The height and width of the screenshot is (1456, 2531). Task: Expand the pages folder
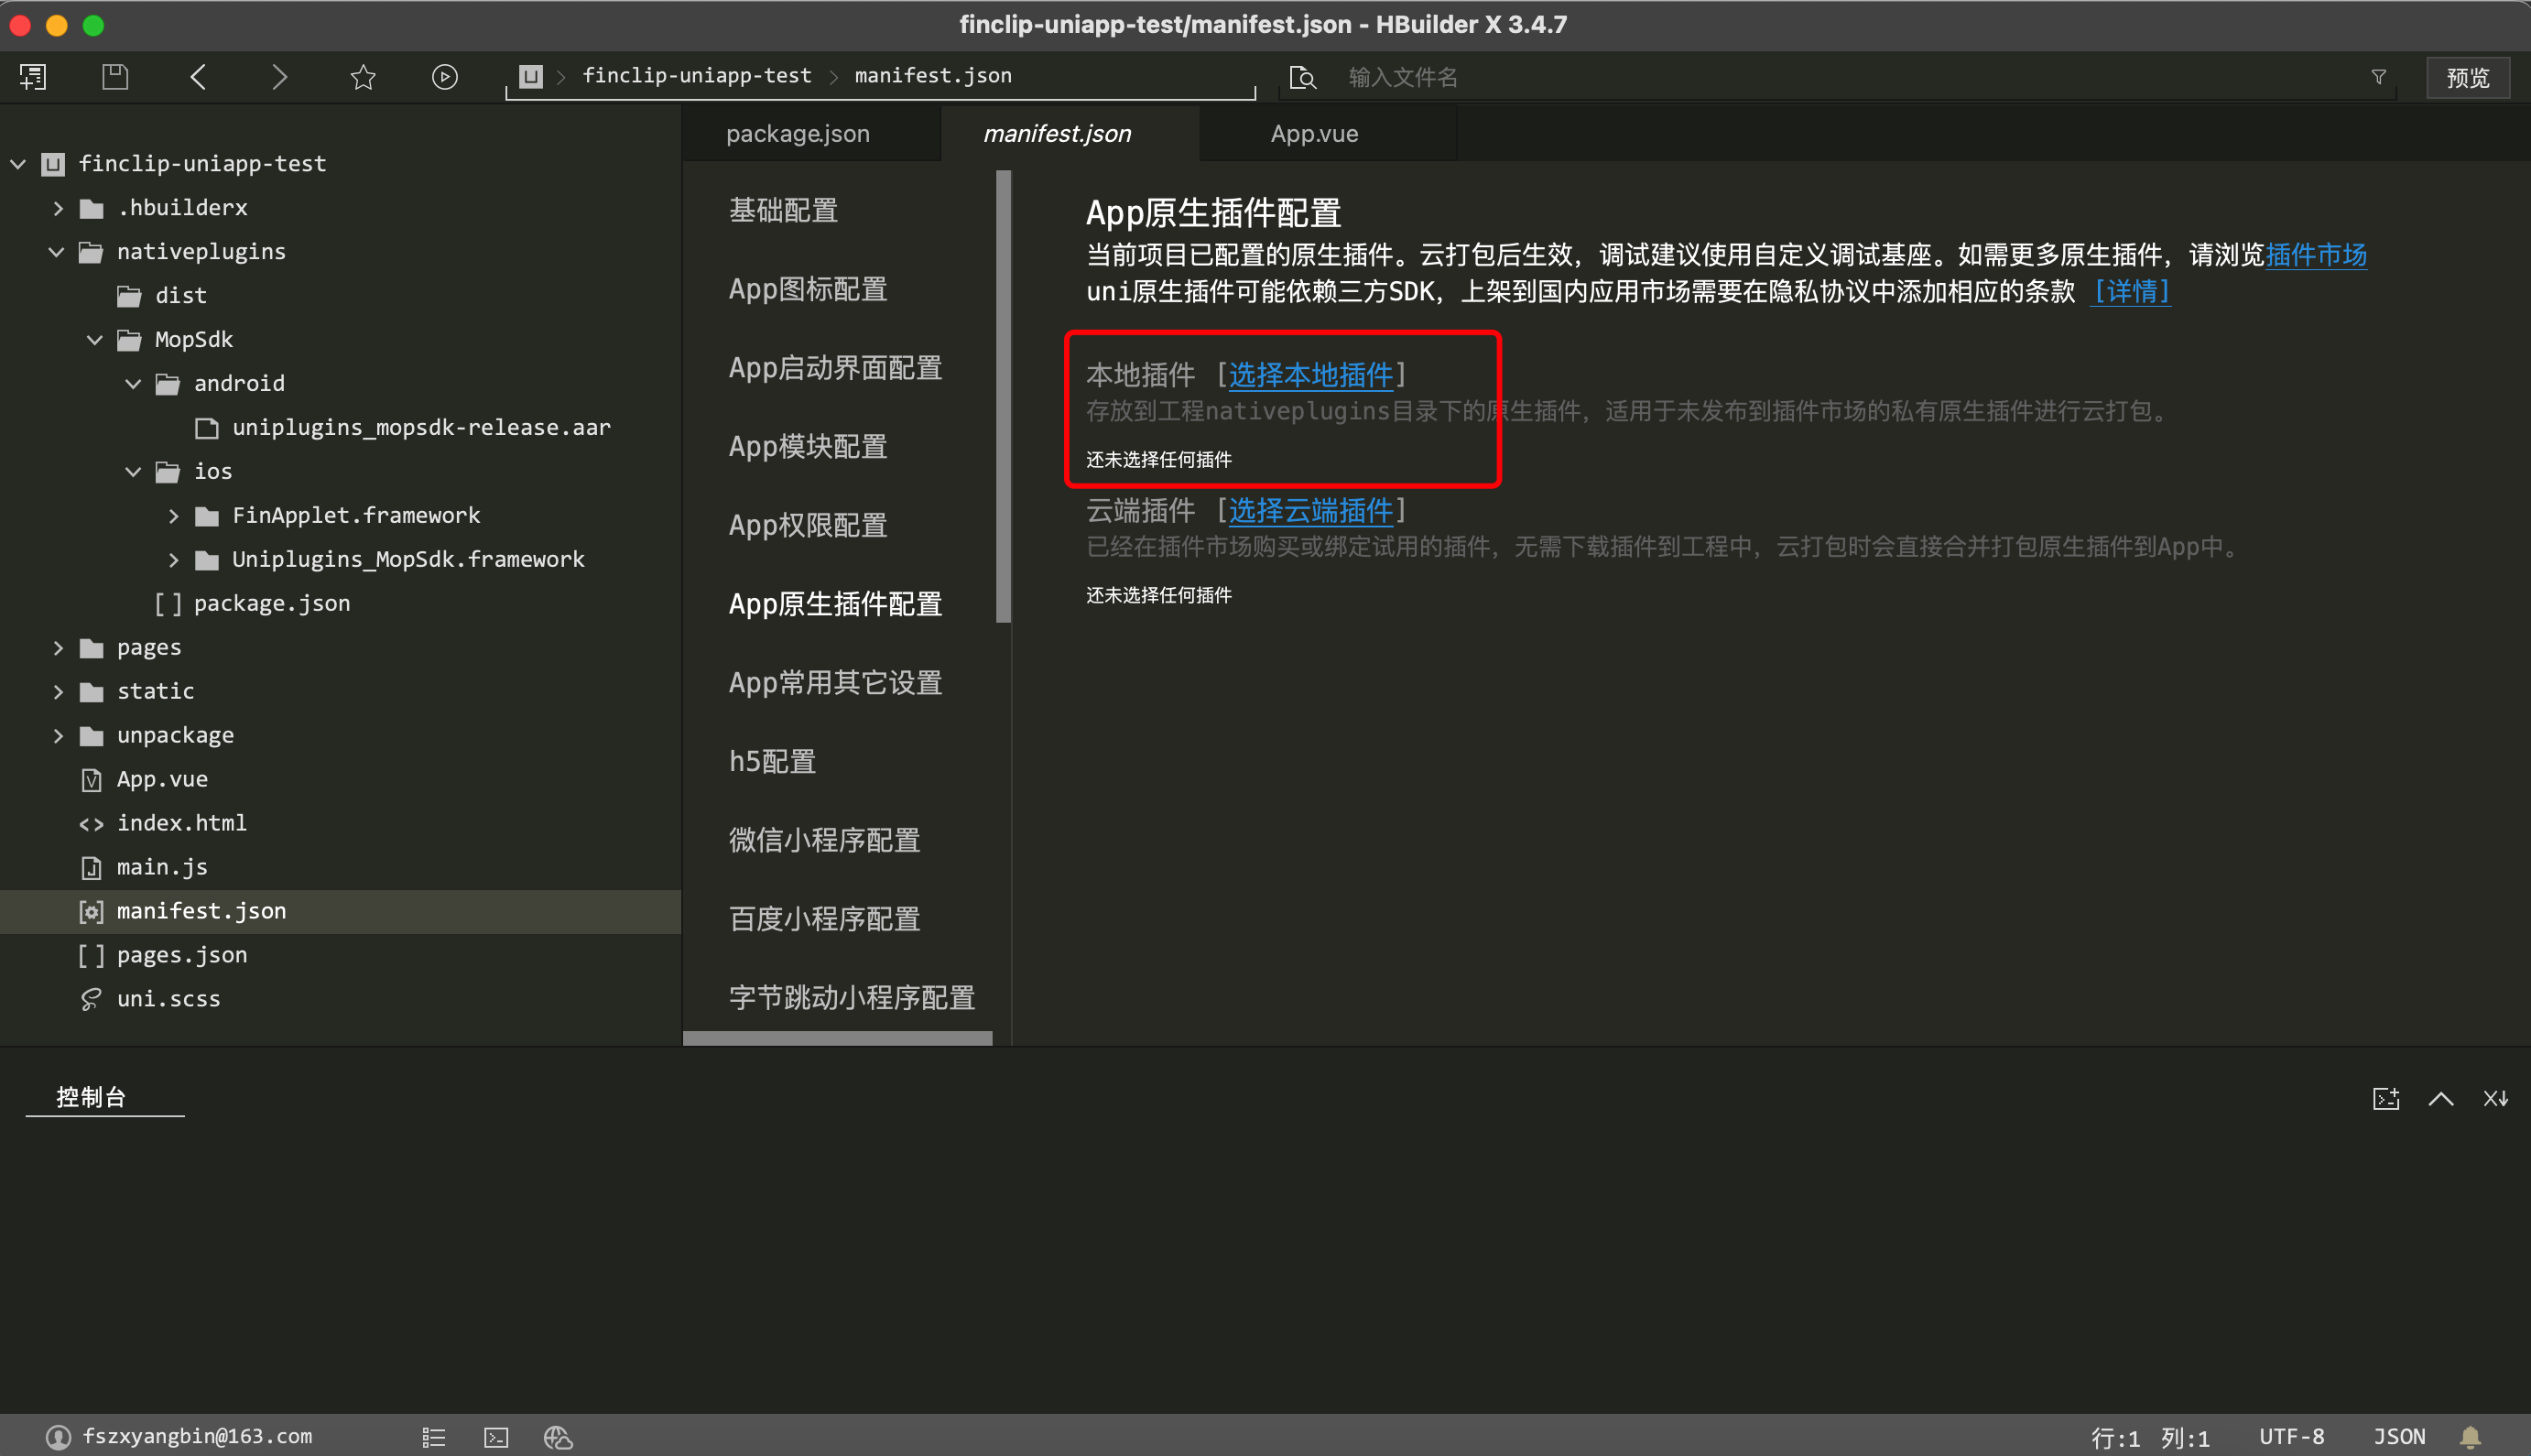[x=57, y=648]
